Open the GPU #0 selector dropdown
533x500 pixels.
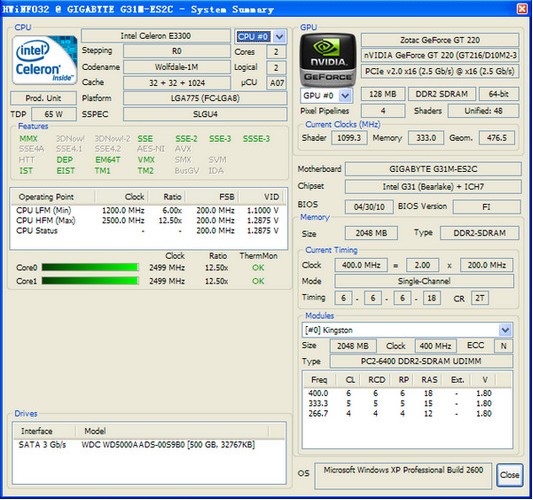(x=345, y=96)
